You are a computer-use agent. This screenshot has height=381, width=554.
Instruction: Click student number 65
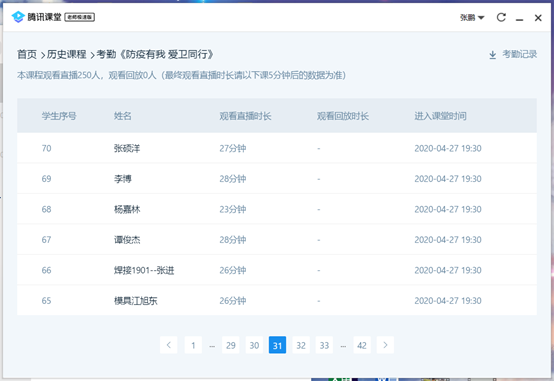46,301
